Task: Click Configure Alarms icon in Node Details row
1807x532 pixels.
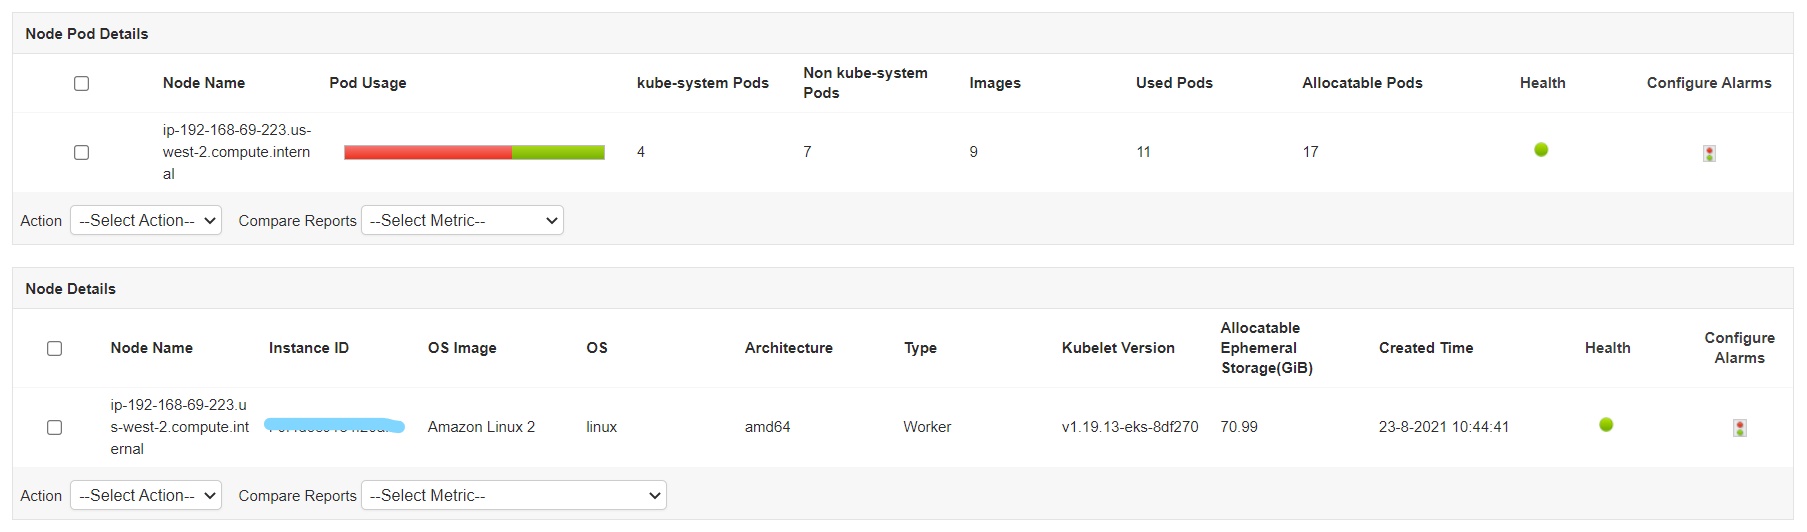Action: (1739, 428)
